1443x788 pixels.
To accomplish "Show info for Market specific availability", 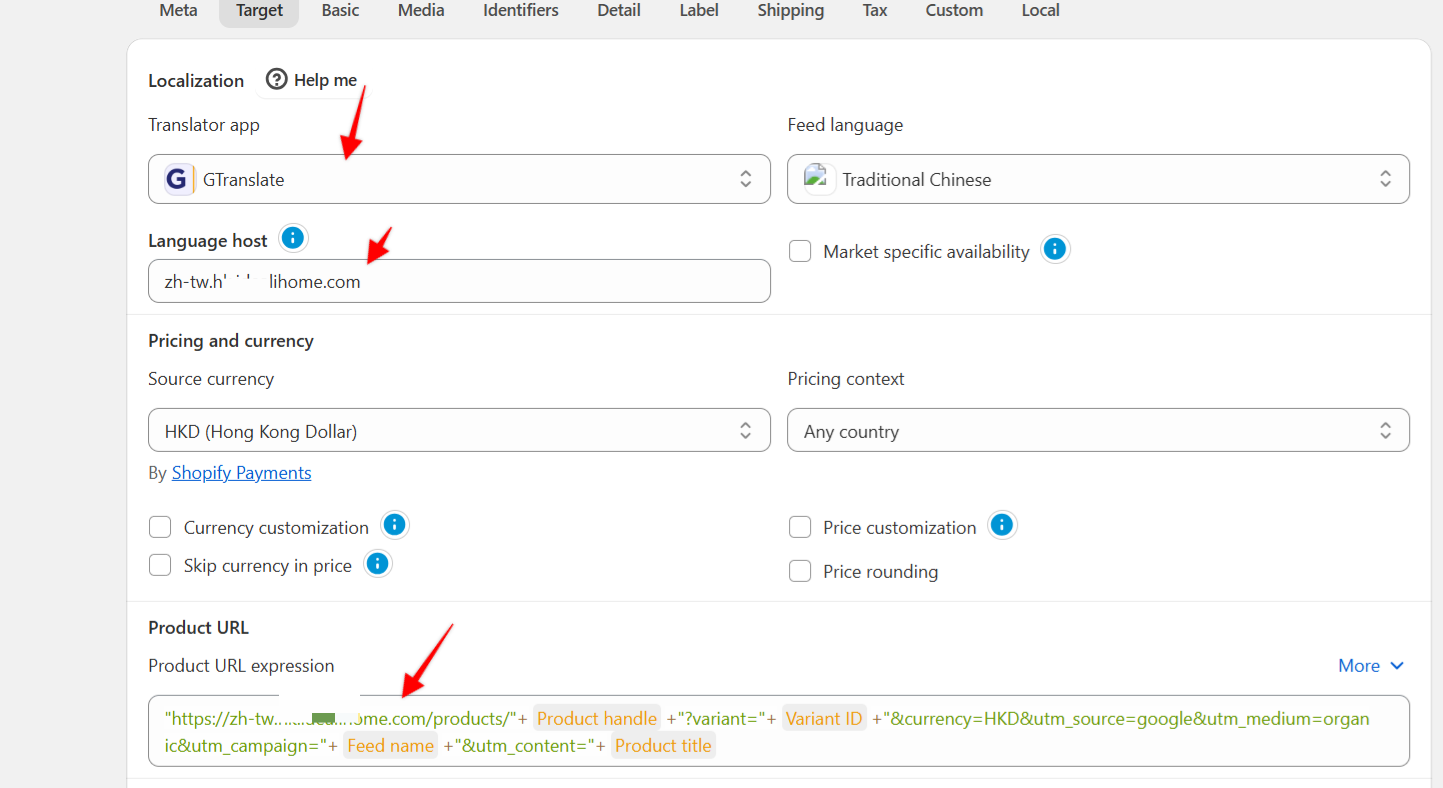I will 1054,249.
